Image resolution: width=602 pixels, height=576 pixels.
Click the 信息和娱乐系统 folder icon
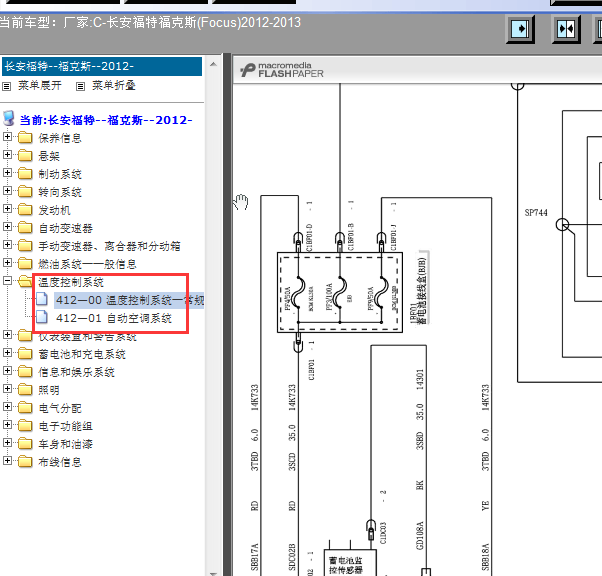click(25, 371)
